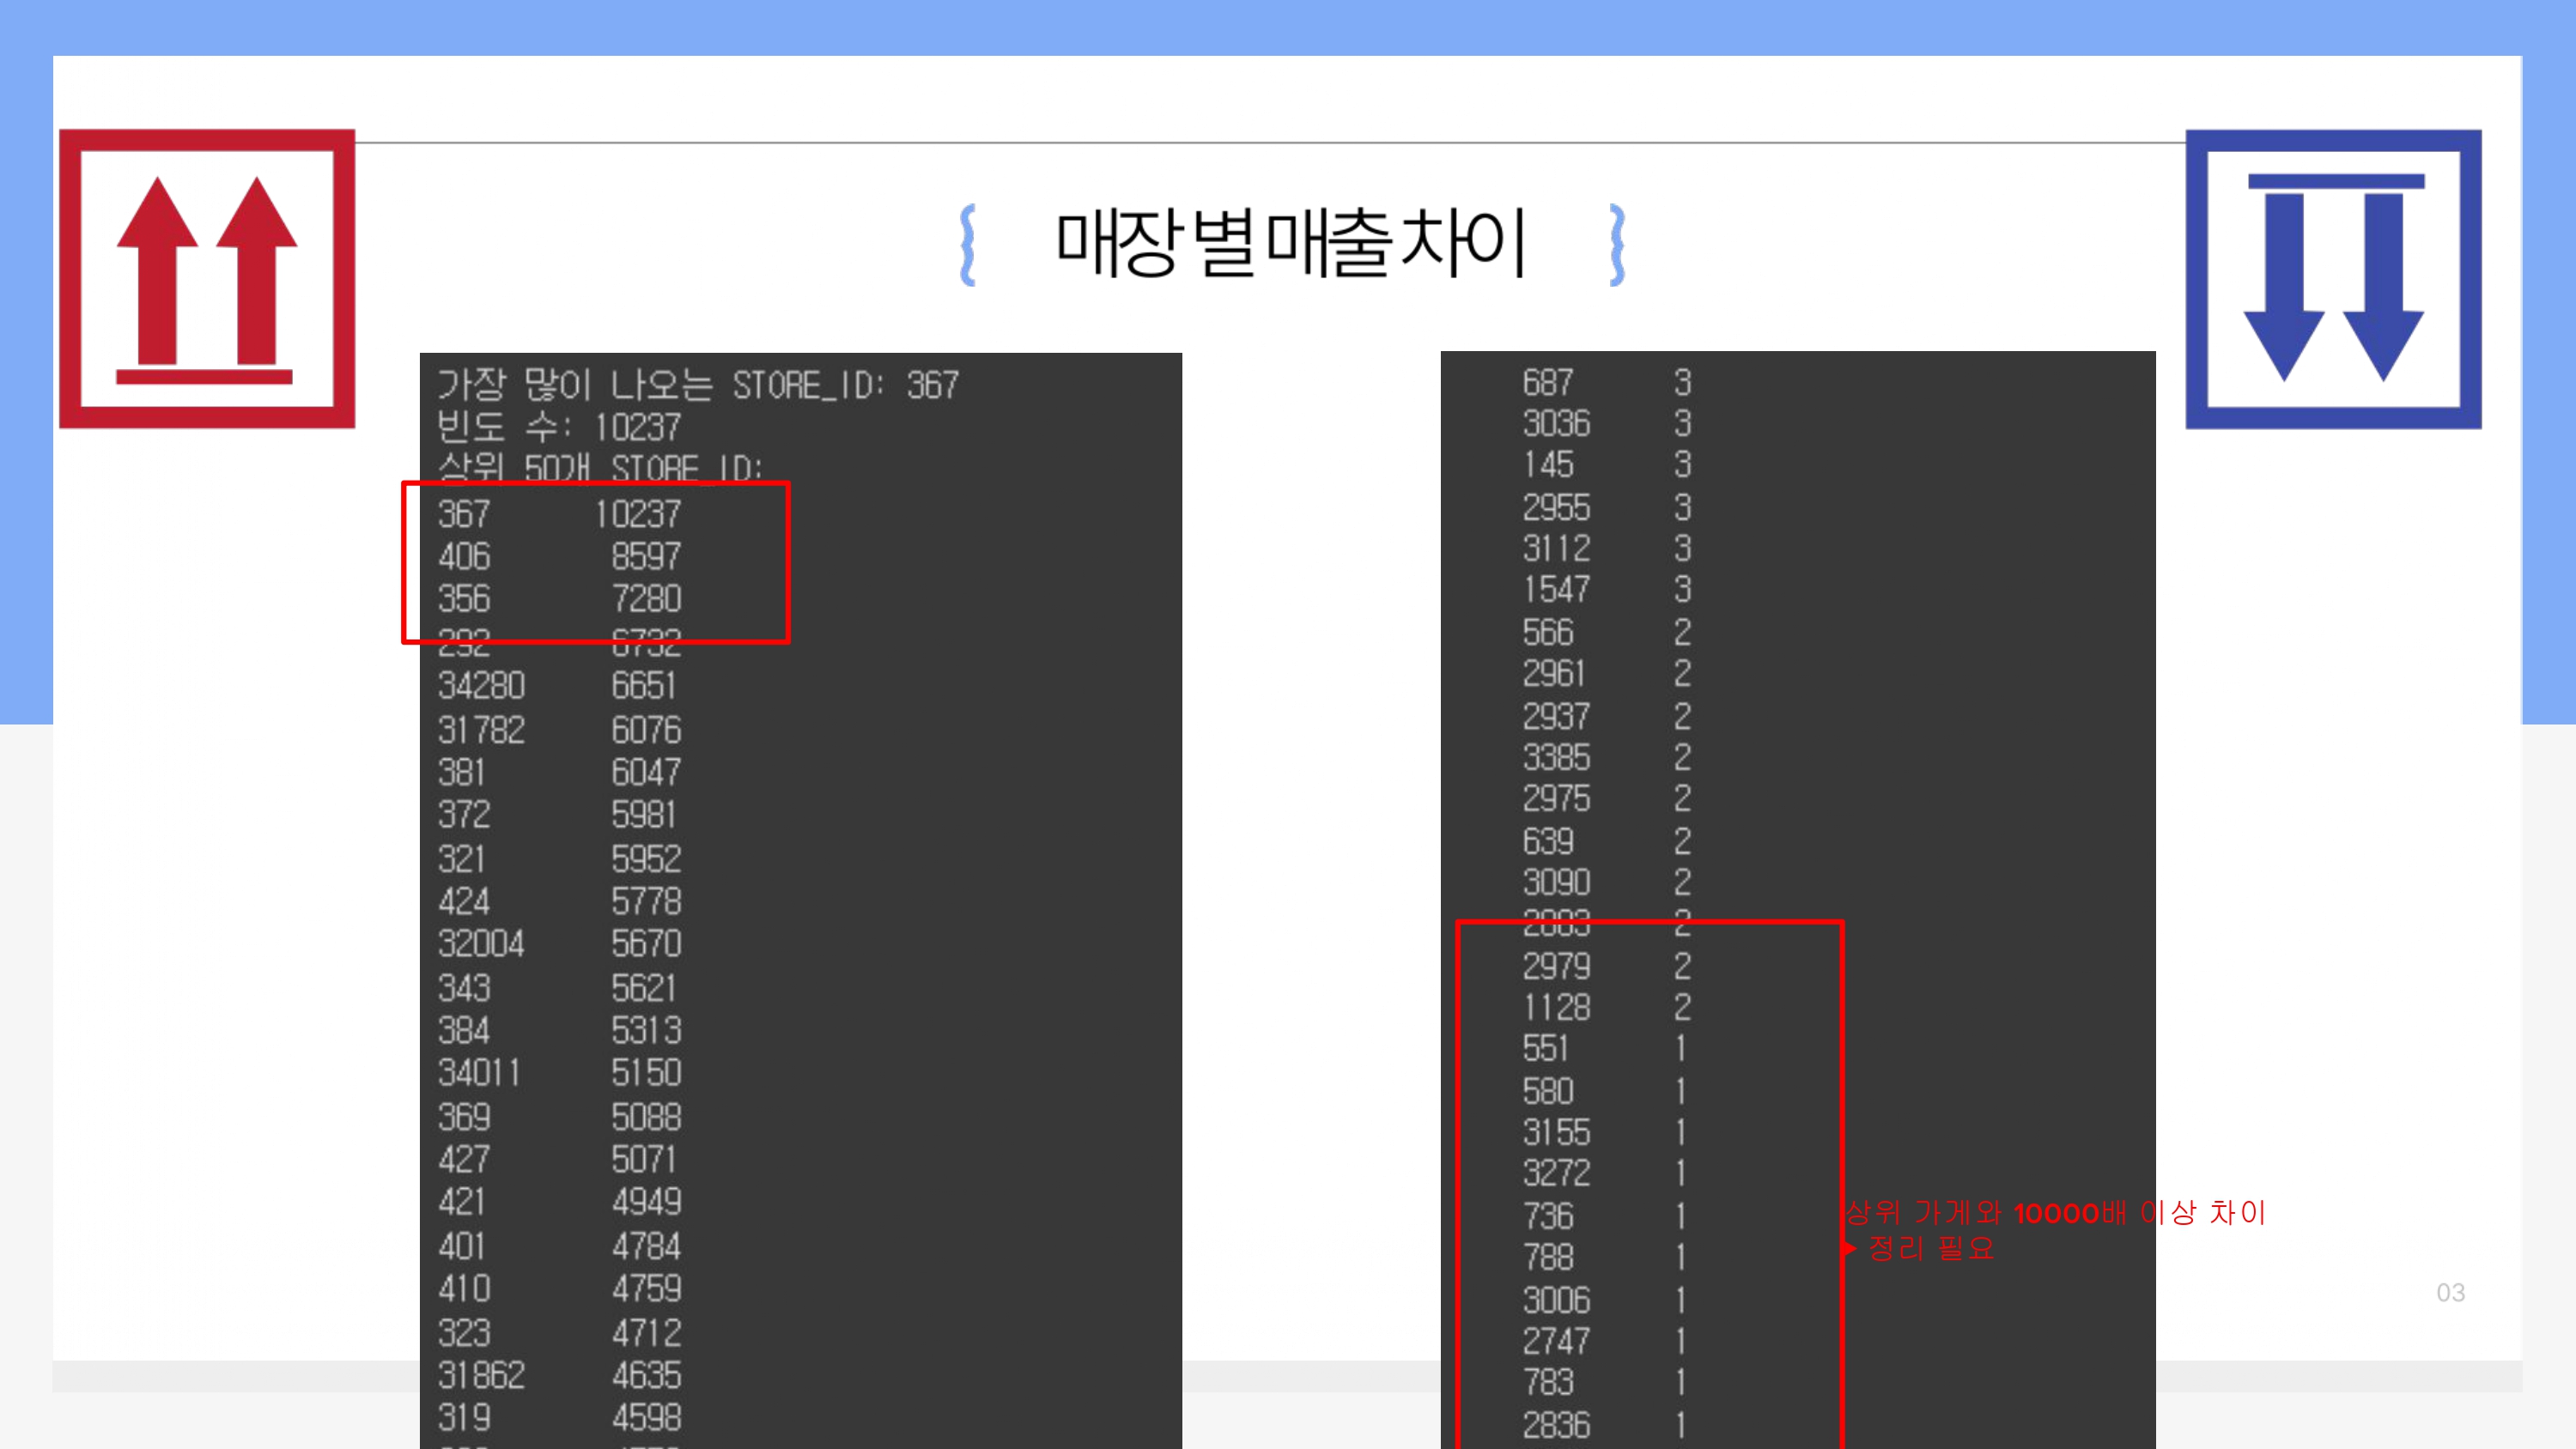Viewport: 2576px width, 1449px height.
Task: Click the red annotation text 정리 필요
Action: (x=1930, y=1248)
